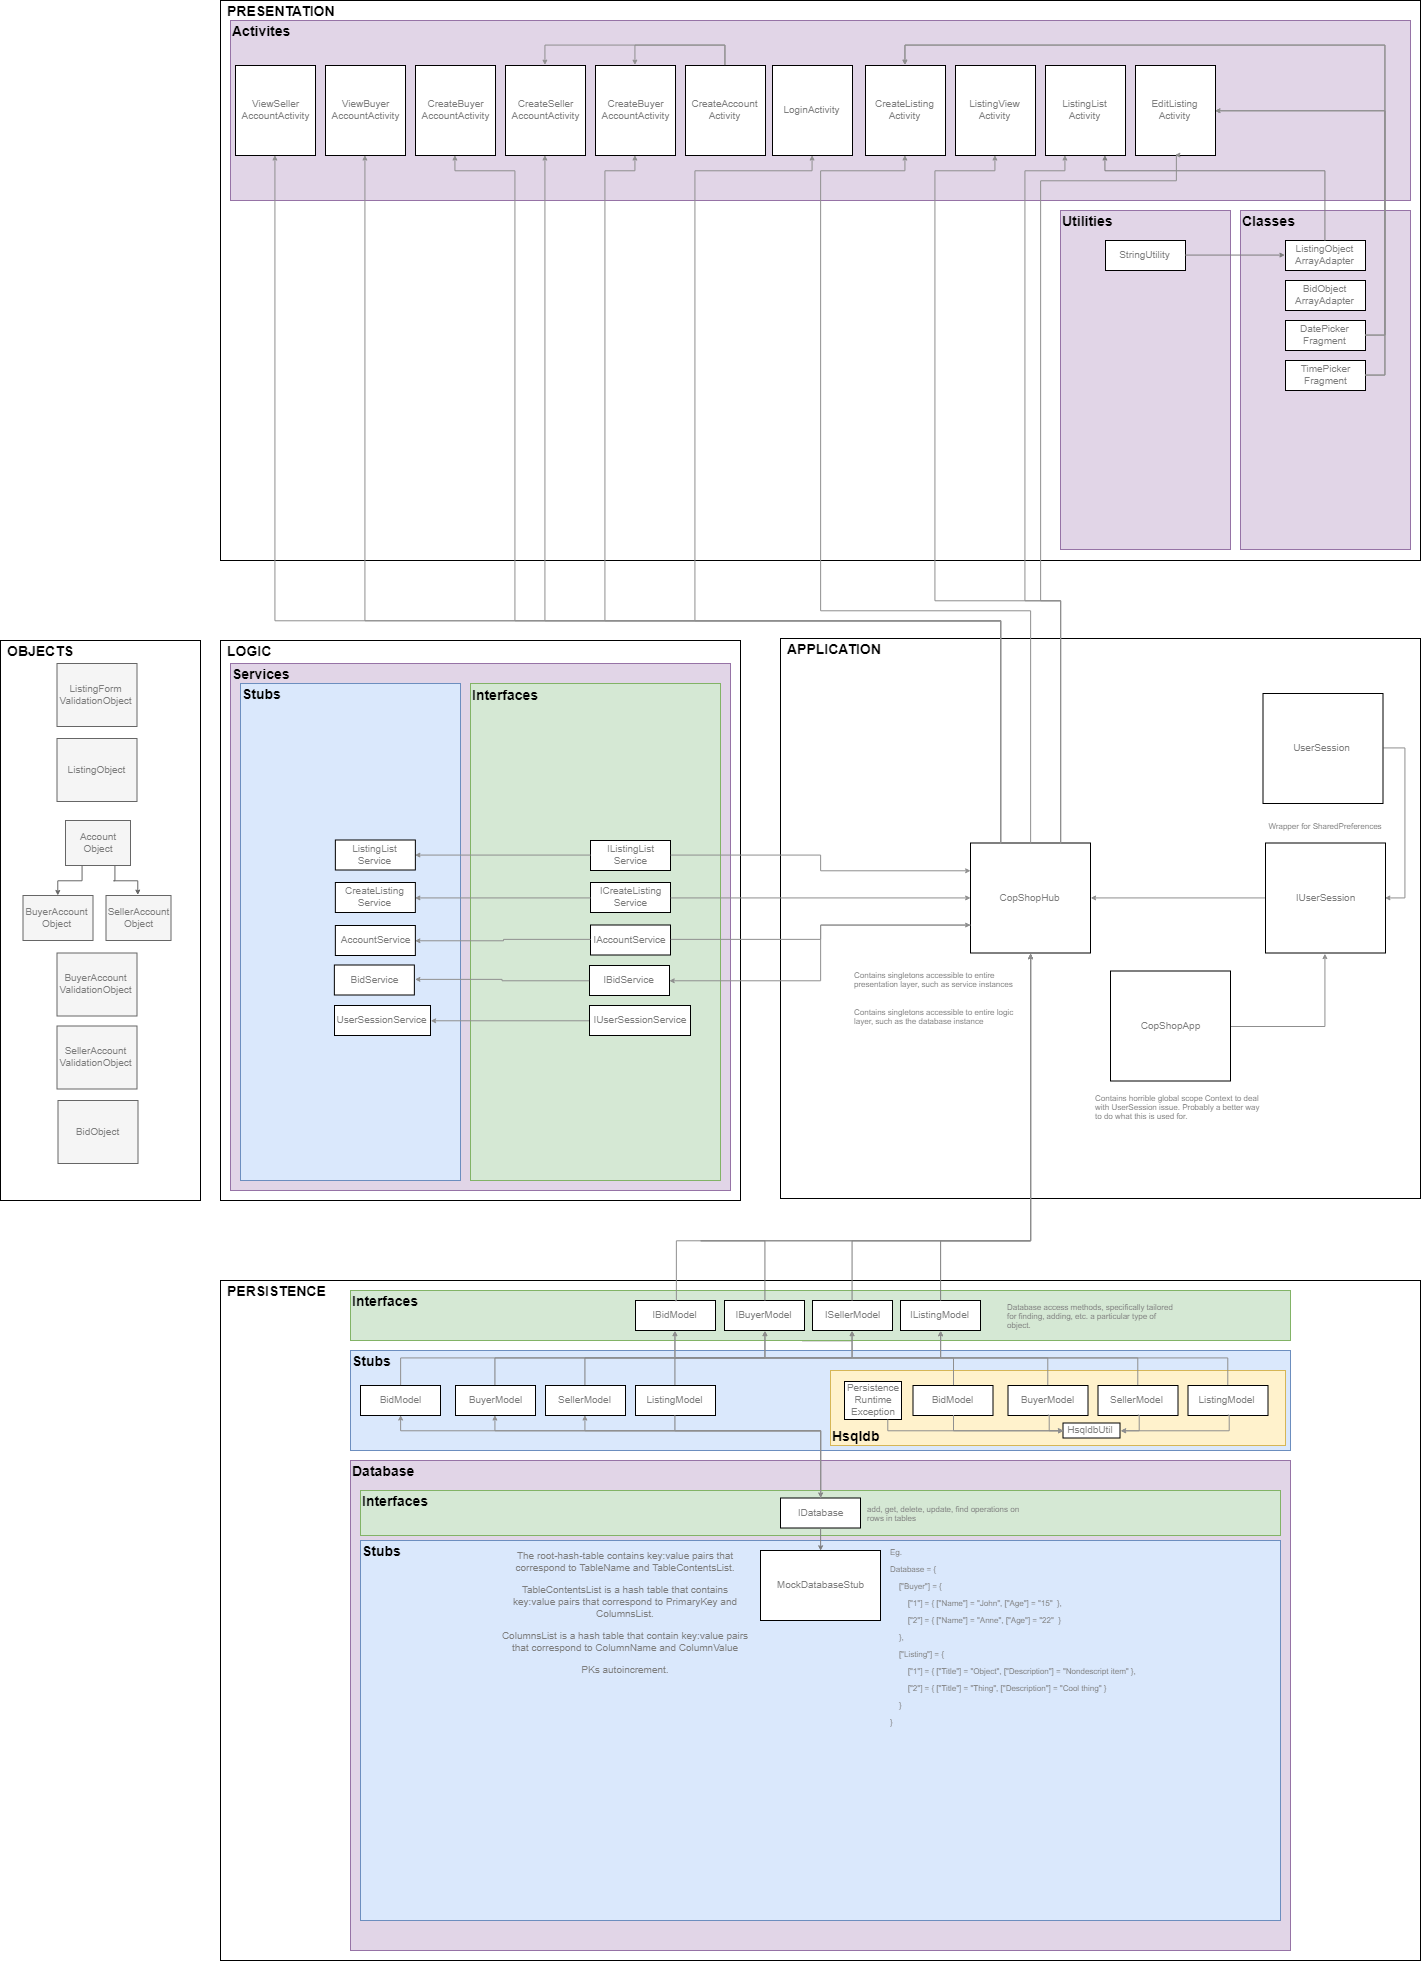Select the IListingList Service interface
The width and height of the screenshot is (1421, 1962).
pyautogui.click(x=630, y=855)
